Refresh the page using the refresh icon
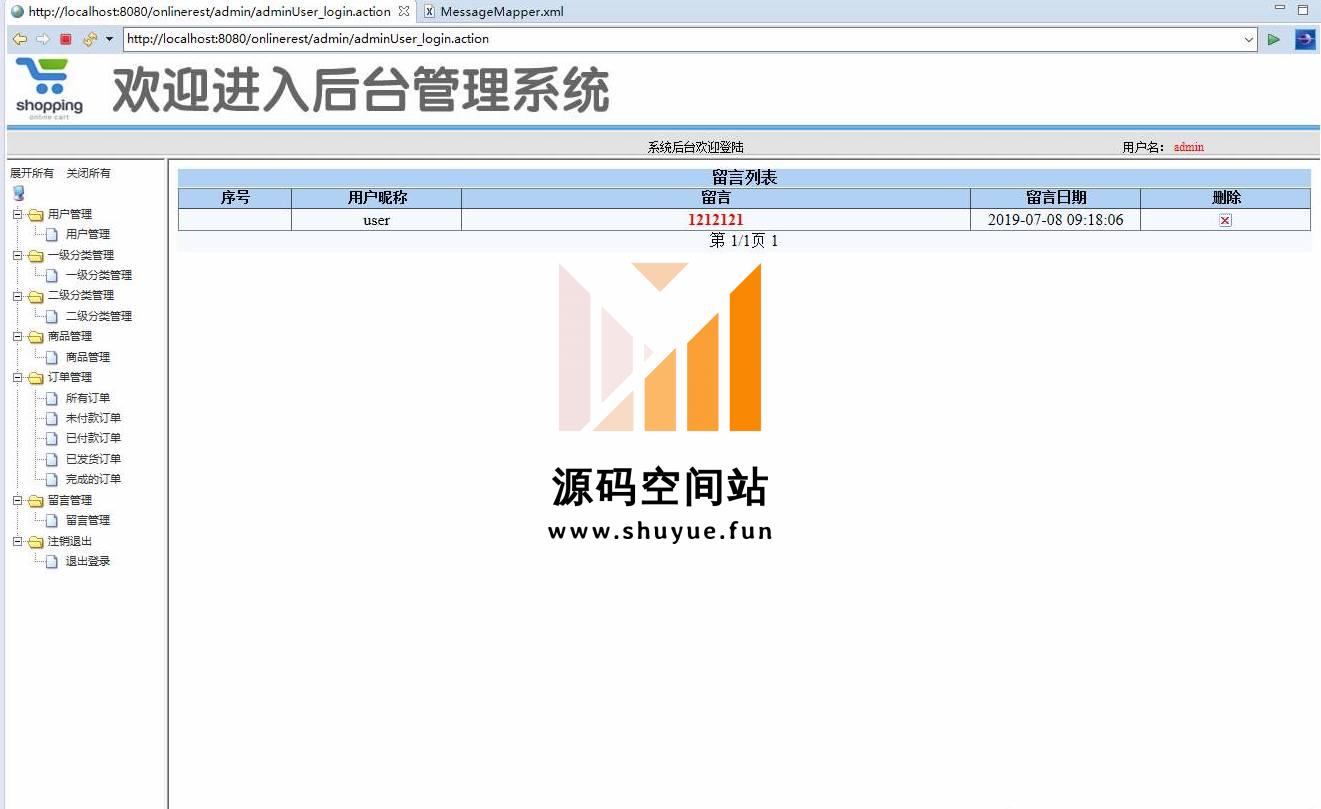The height and width of the screenshot is (809, 1321). click(90, 39)
